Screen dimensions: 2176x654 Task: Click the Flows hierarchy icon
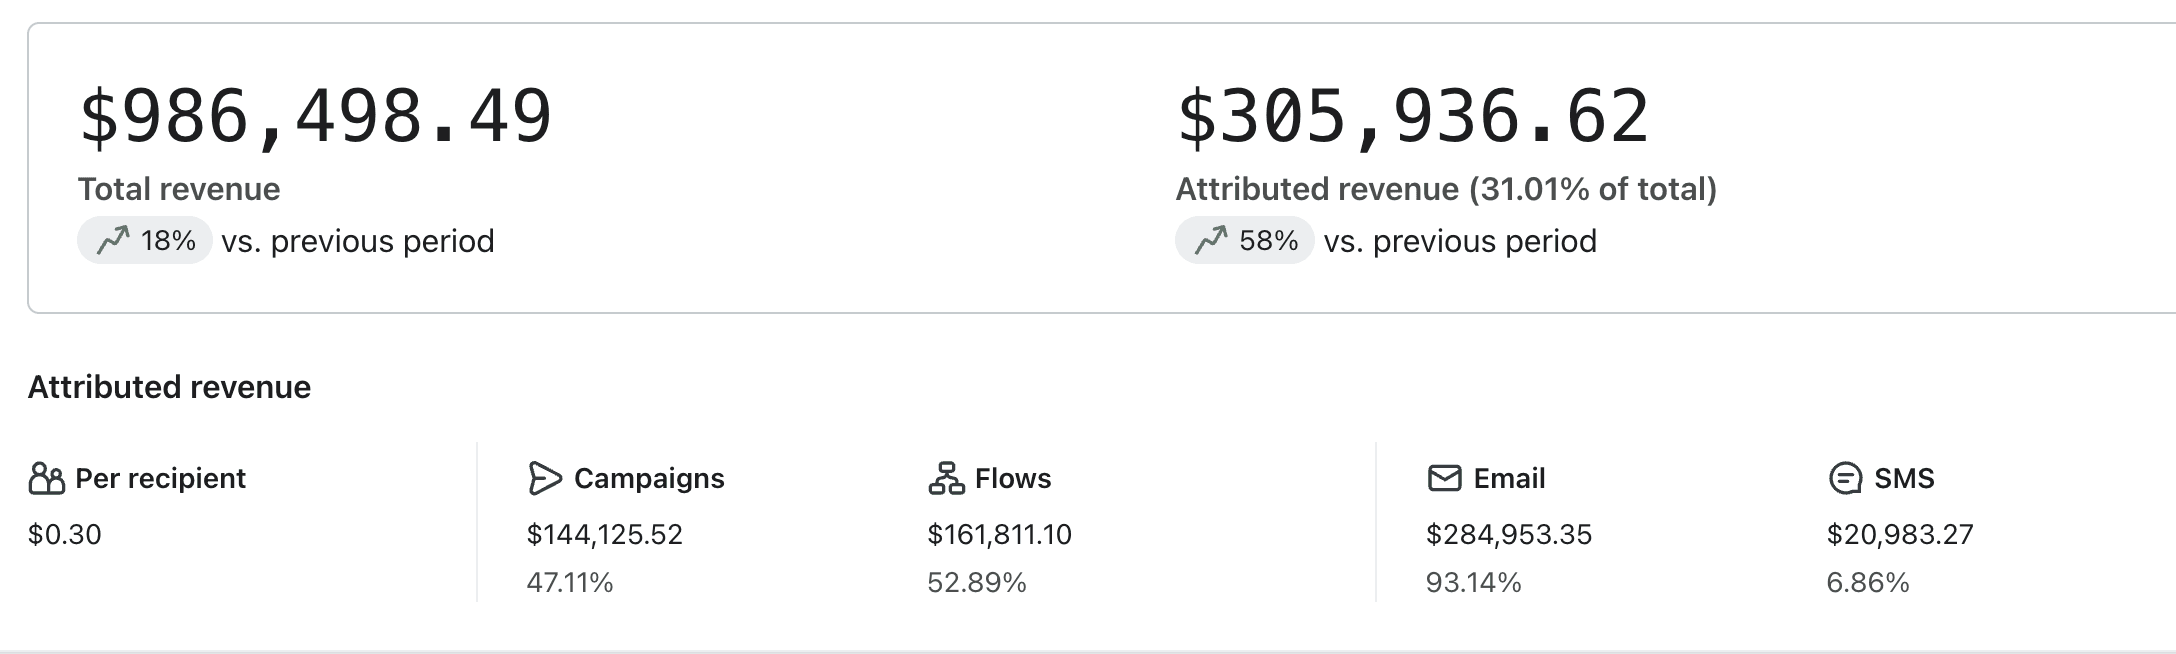(946, 479)
